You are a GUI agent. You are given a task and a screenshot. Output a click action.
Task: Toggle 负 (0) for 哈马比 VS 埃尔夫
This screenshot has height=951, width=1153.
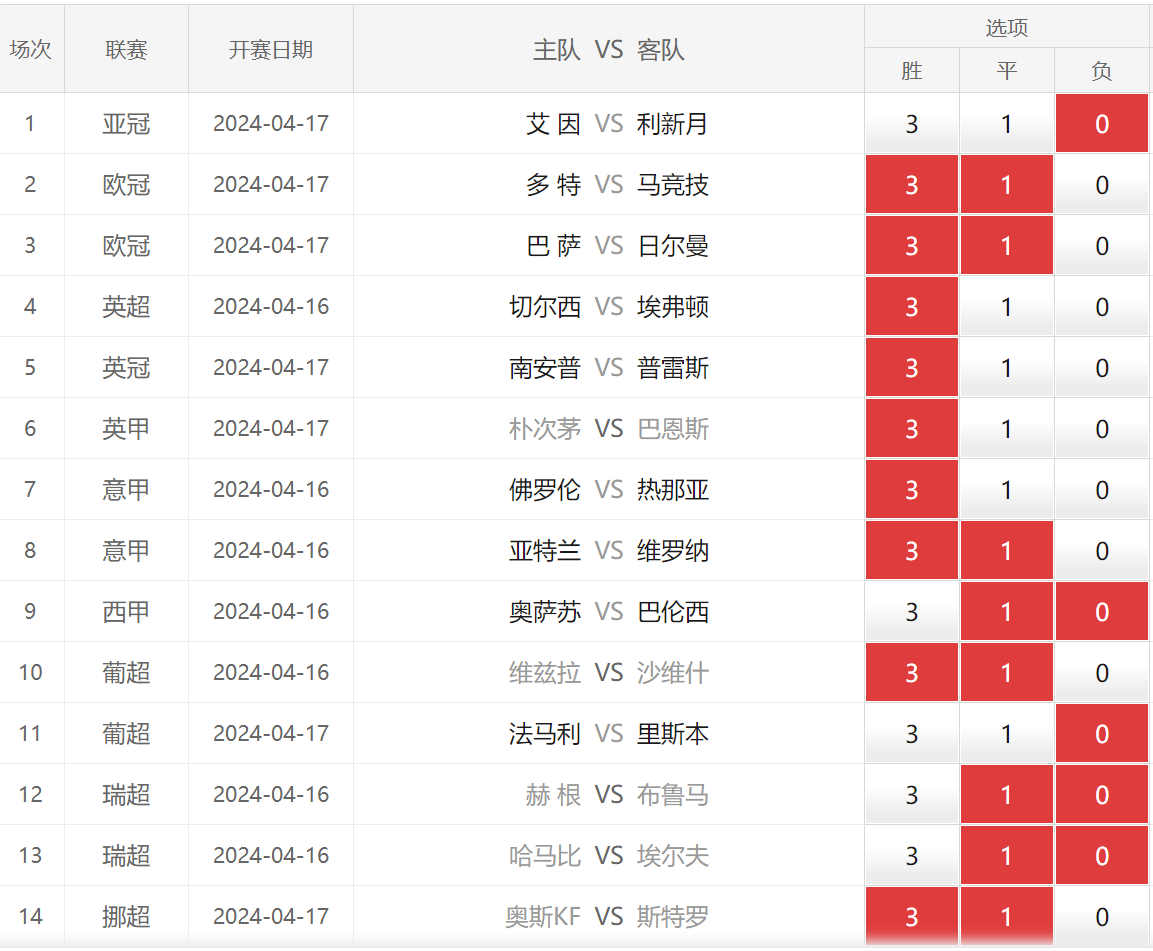click(x=1102, y=856)
